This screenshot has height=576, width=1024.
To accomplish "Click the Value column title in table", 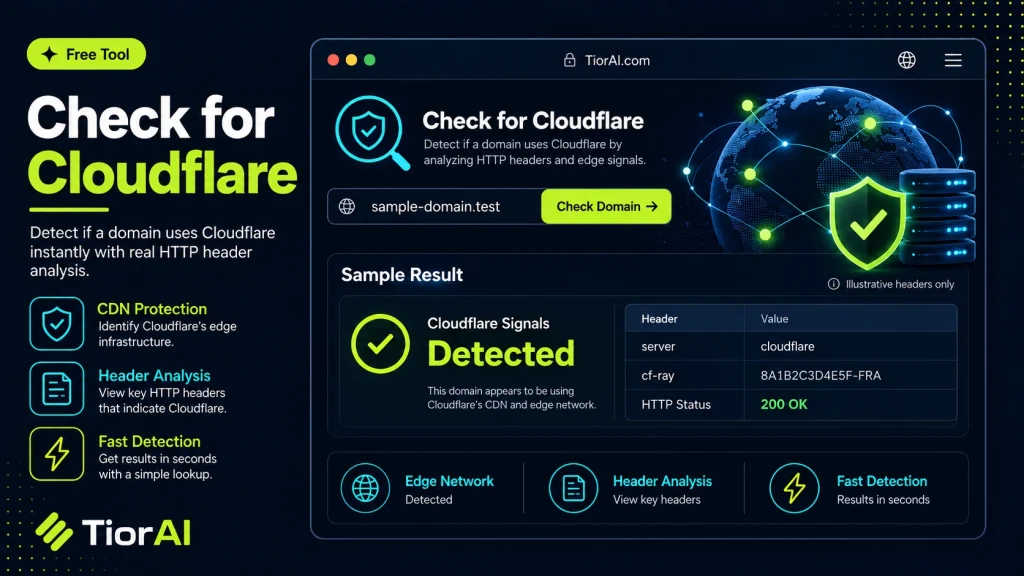I will 774,319.
